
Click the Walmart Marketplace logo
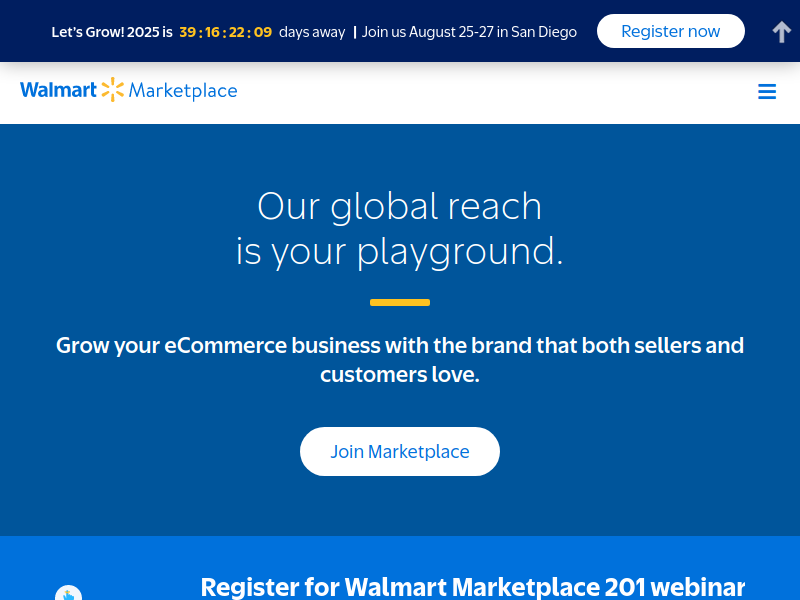pyautogui.click(x=129, y=90)
